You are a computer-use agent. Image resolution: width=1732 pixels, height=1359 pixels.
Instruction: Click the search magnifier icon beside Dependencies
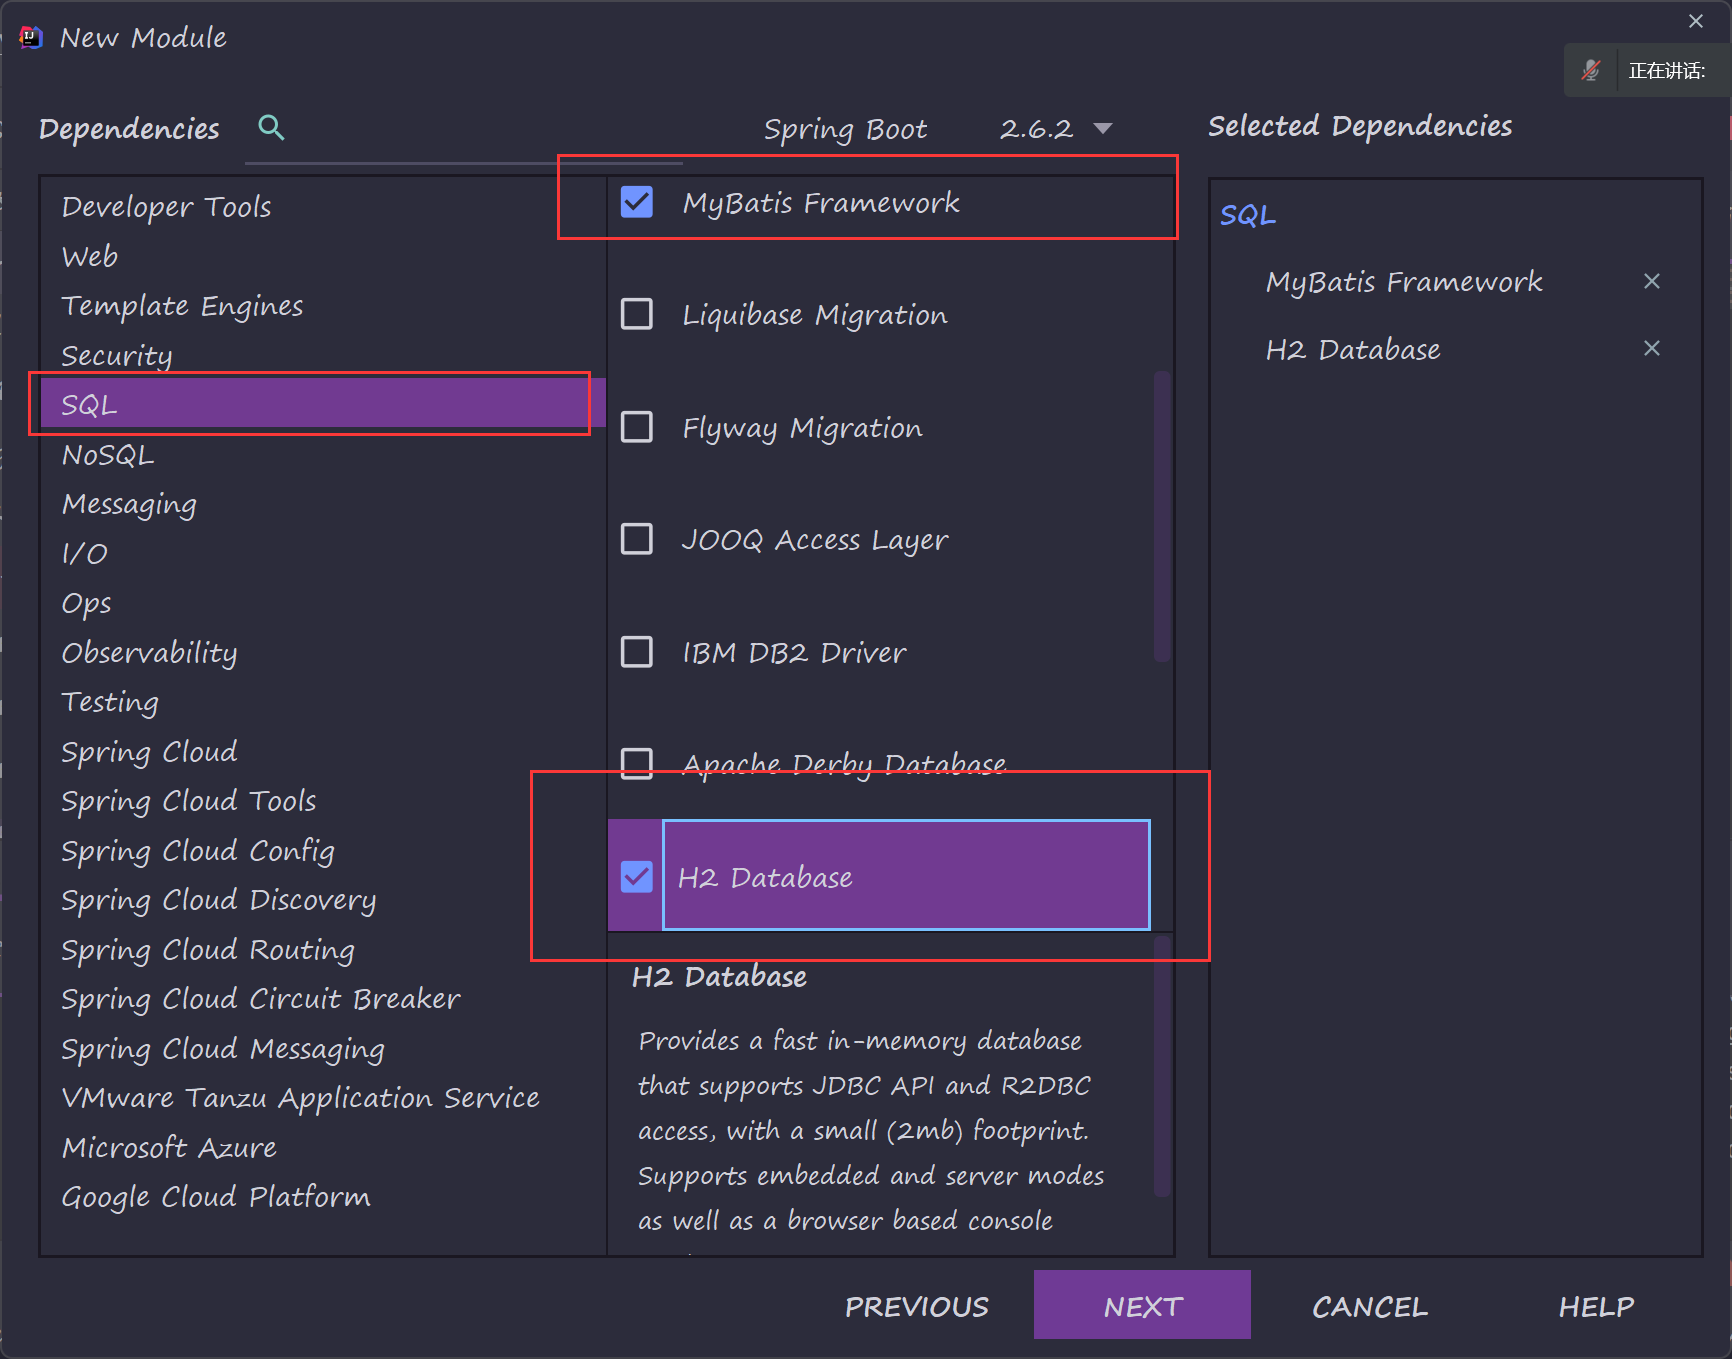point(271,127)
